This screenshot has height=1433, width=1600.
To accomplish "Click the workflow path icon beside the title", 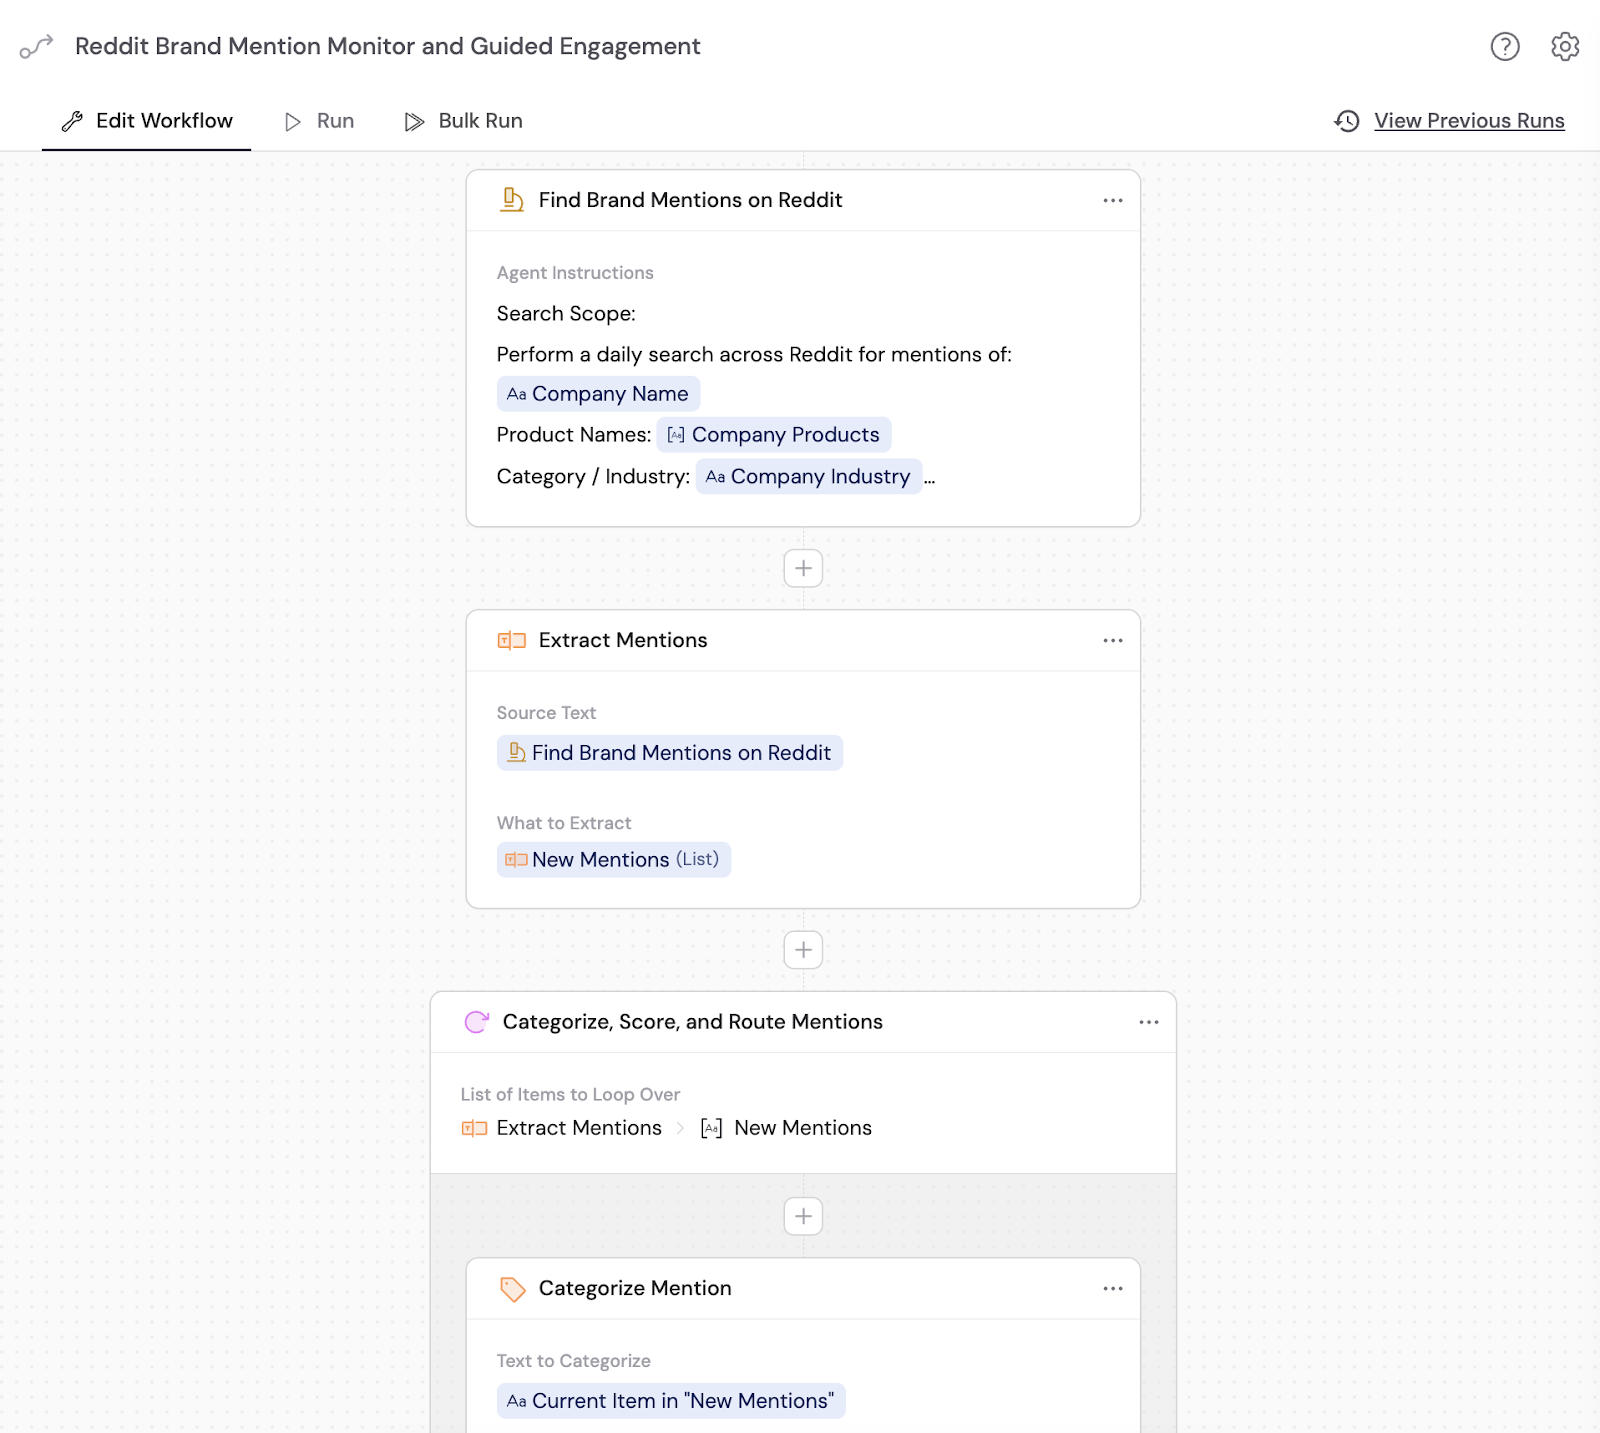I will pyautogui.click(x=36, y=46).
